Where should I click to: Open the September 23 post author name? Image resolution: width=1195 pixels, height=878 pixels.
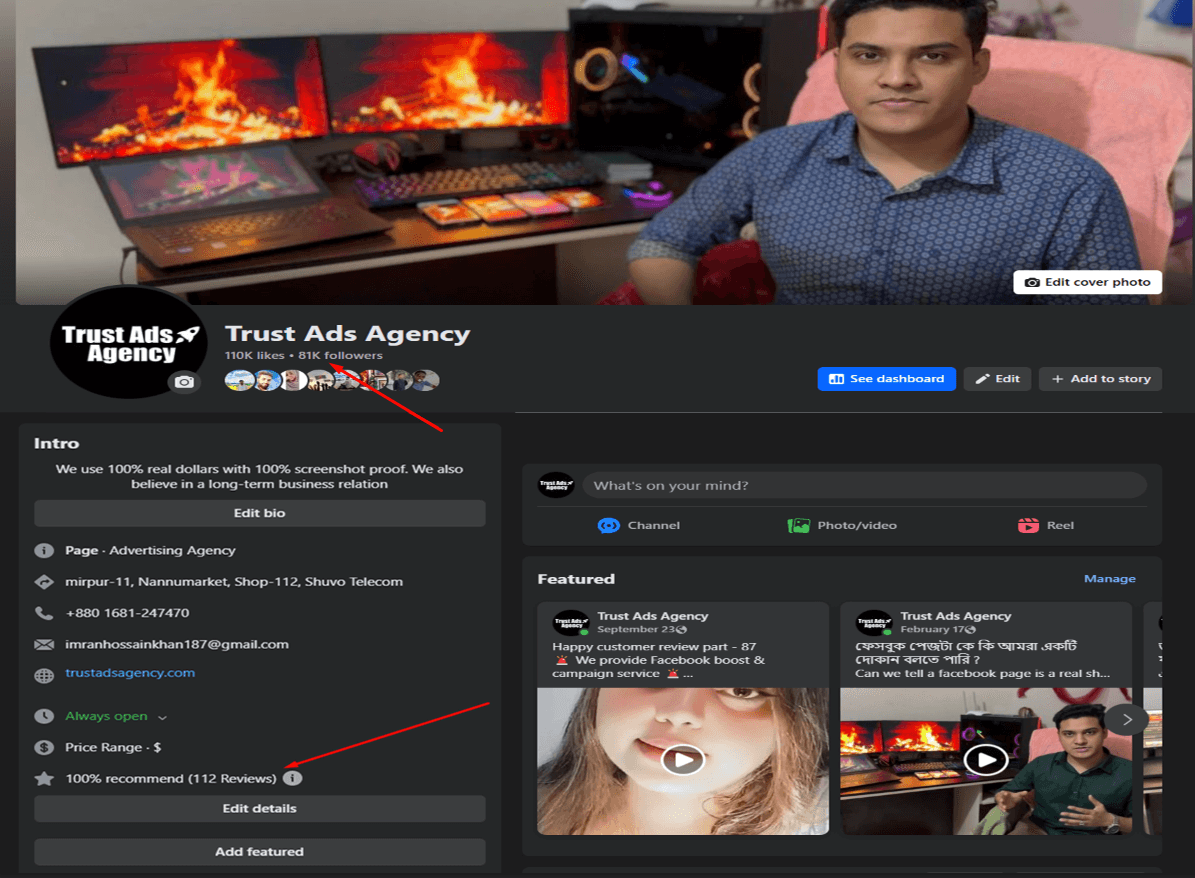point(652,616)
